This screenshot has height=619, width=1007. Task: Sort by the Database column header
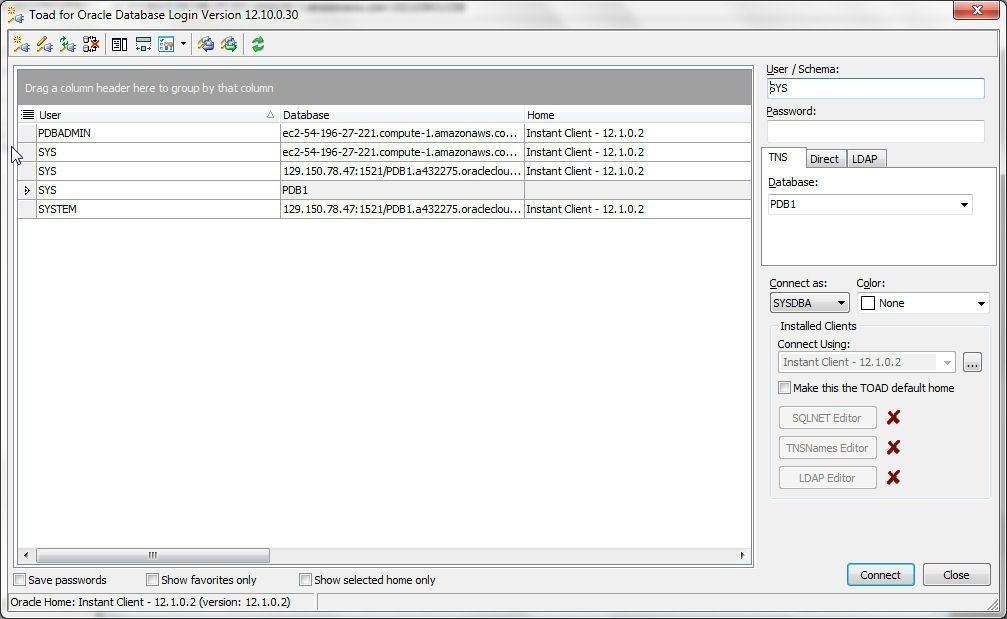pyautogui.click(x=402, y=115)
